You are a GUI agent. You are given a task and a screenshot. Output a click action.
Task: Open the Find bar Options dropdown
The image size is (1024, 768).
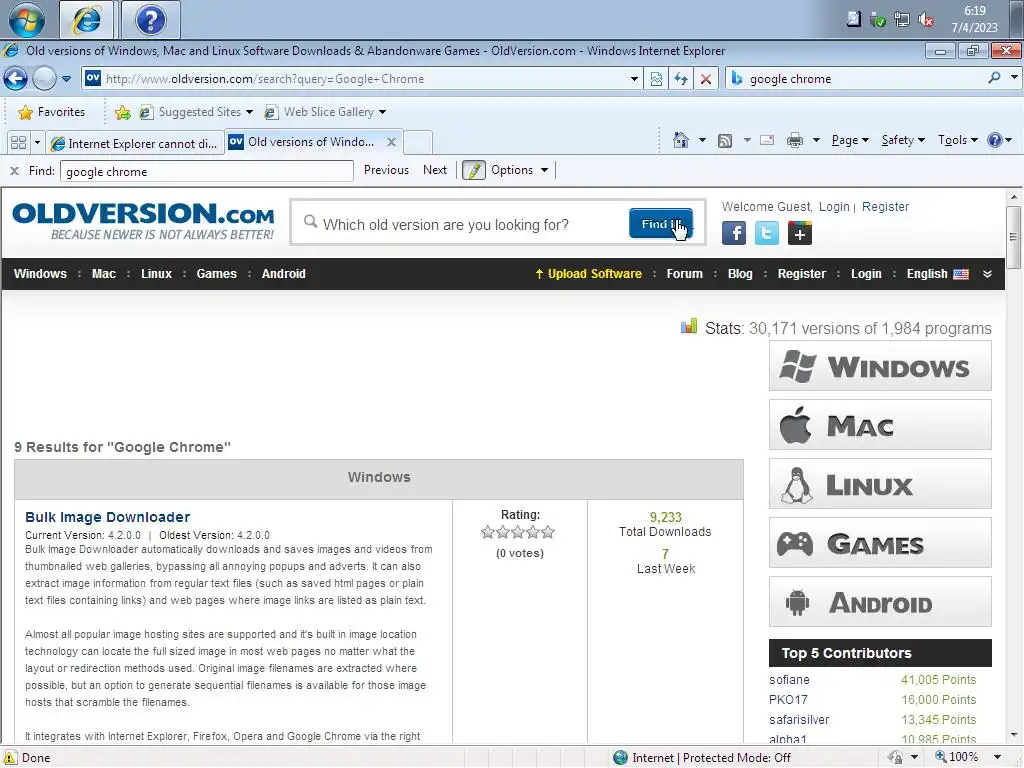coord(520,170)
